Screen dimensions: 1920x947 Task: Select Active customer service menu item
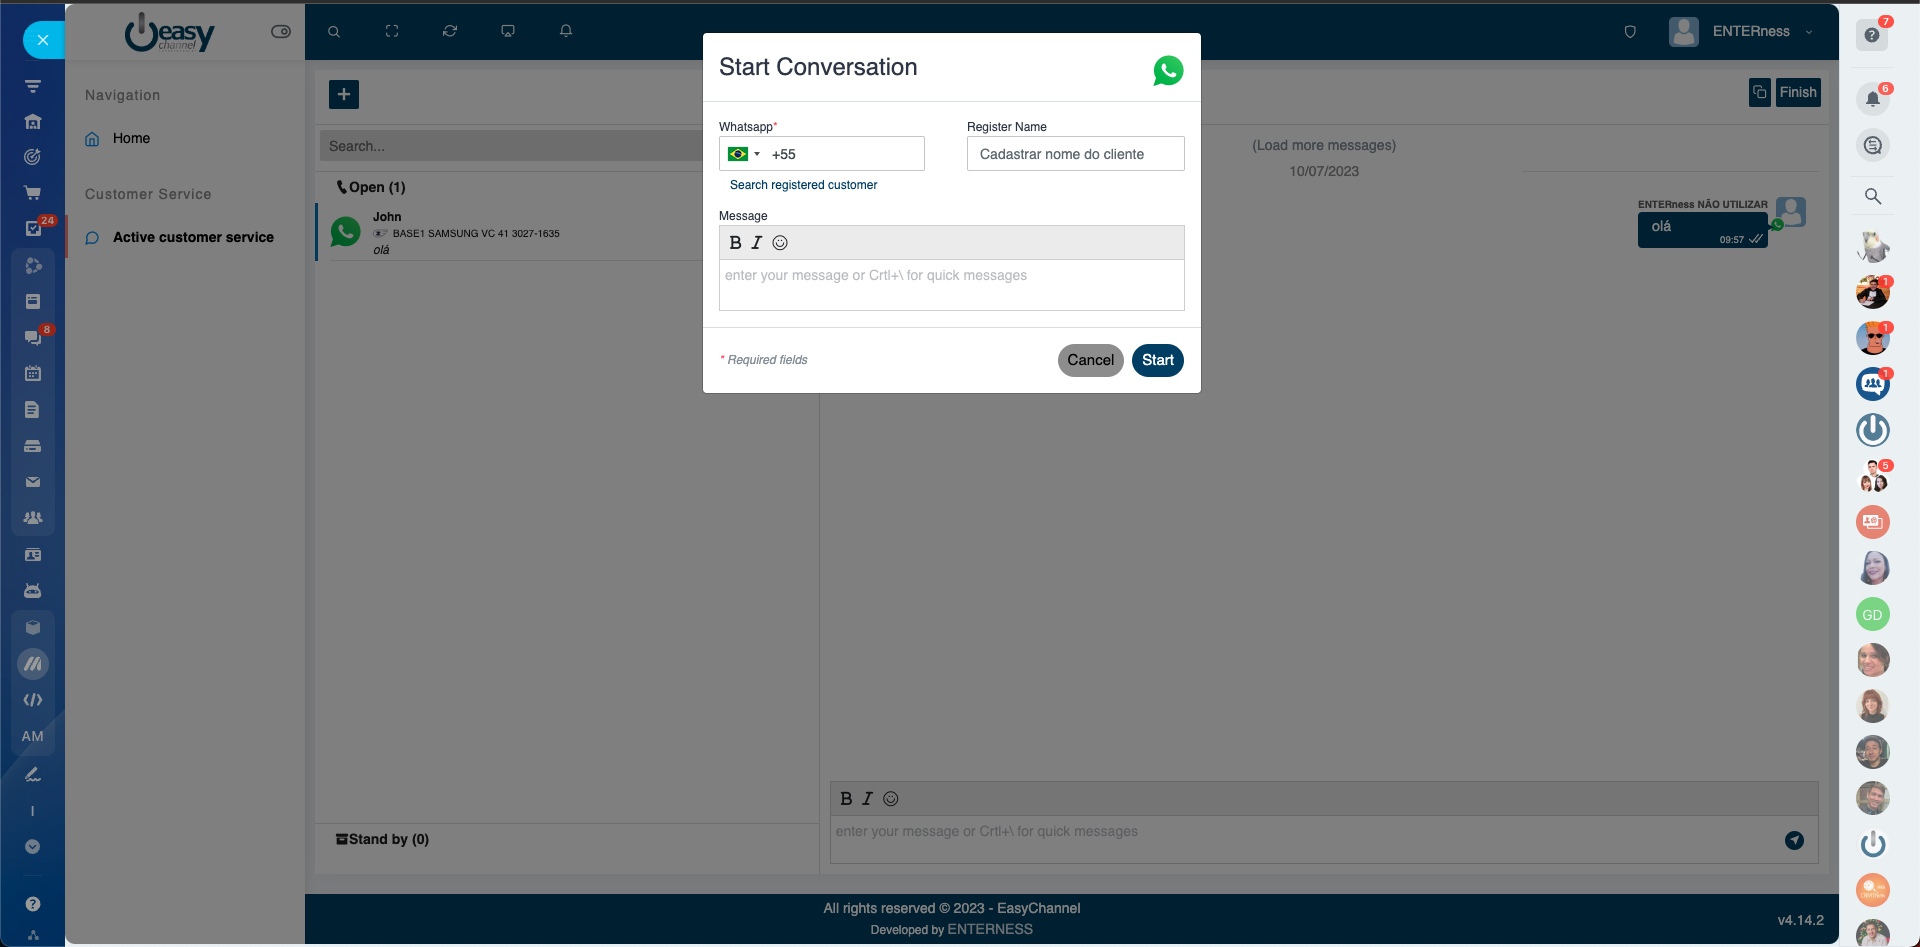click(x=193, y=237)
